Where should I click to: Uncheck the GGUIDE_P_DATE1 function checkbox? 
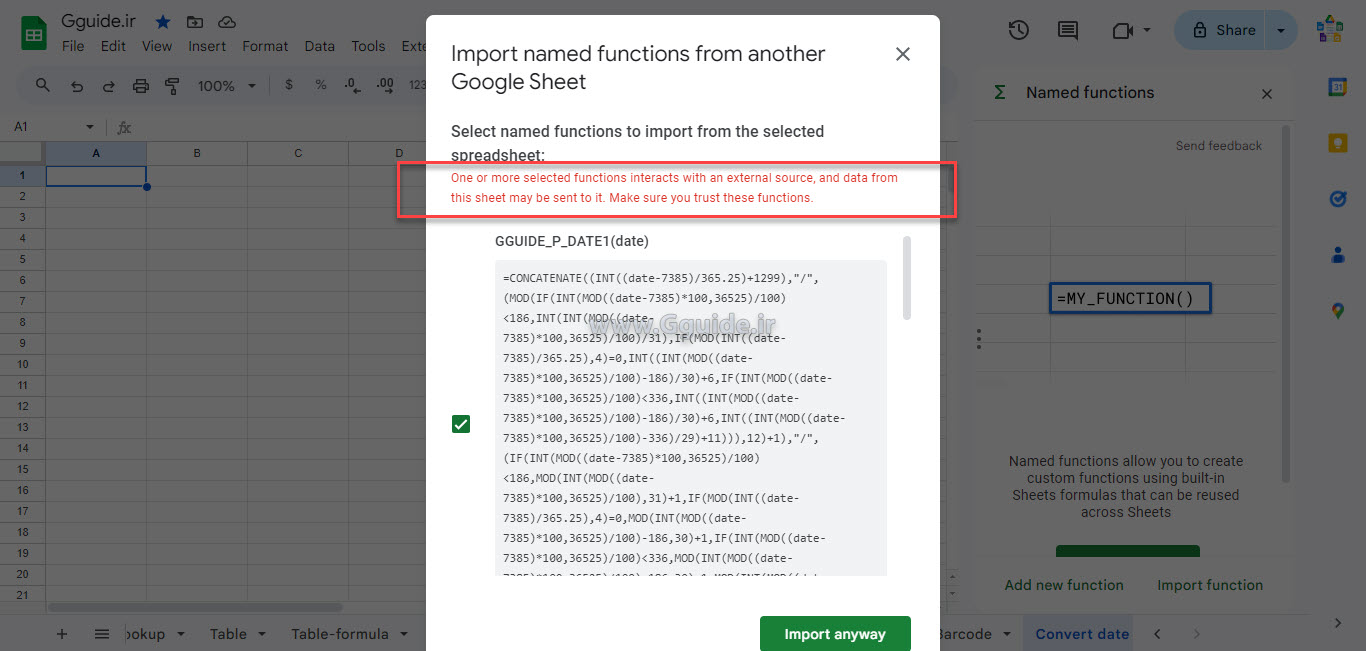460,423
